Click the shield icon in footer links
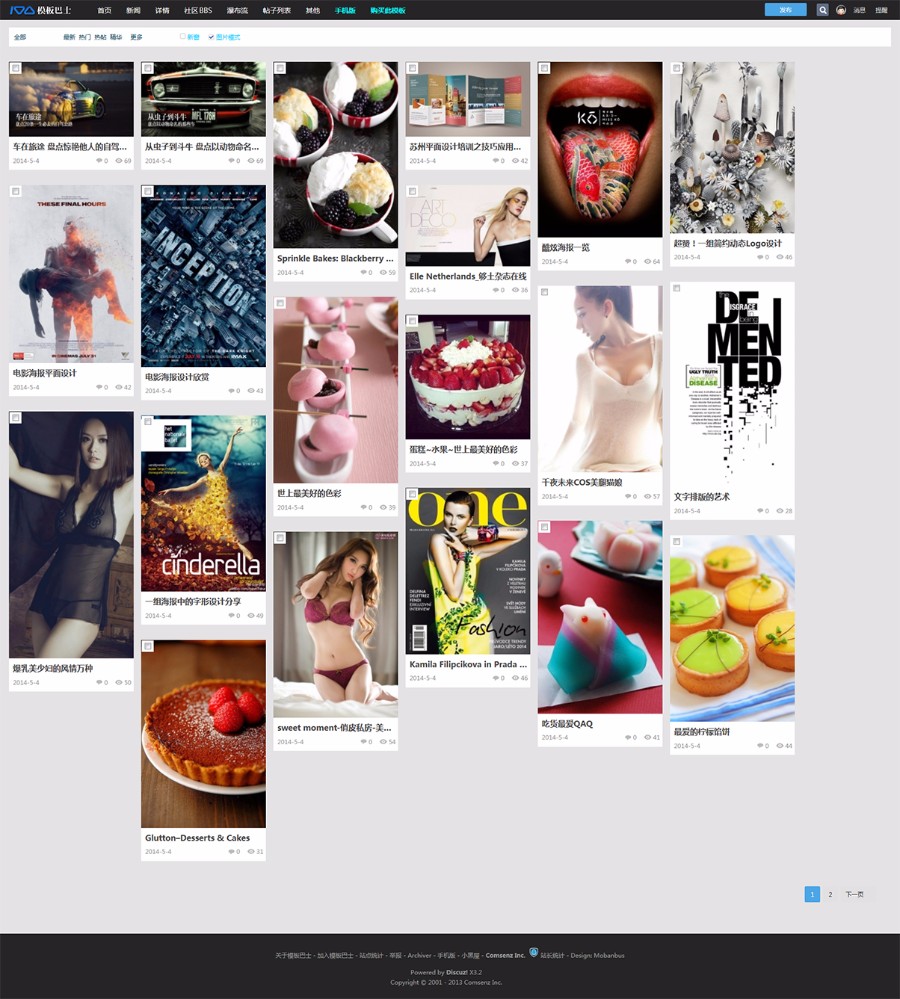This screenshot has height=999, width=900. (x=534, y=952)
